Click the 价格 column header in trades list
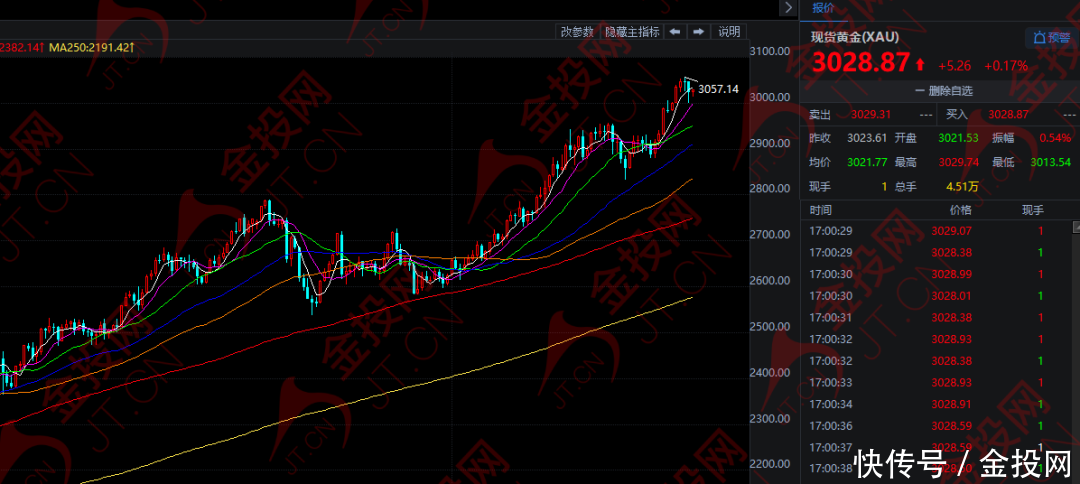Image resolution: width=1080 pixels, height=484 pixels. pos(959,210)
